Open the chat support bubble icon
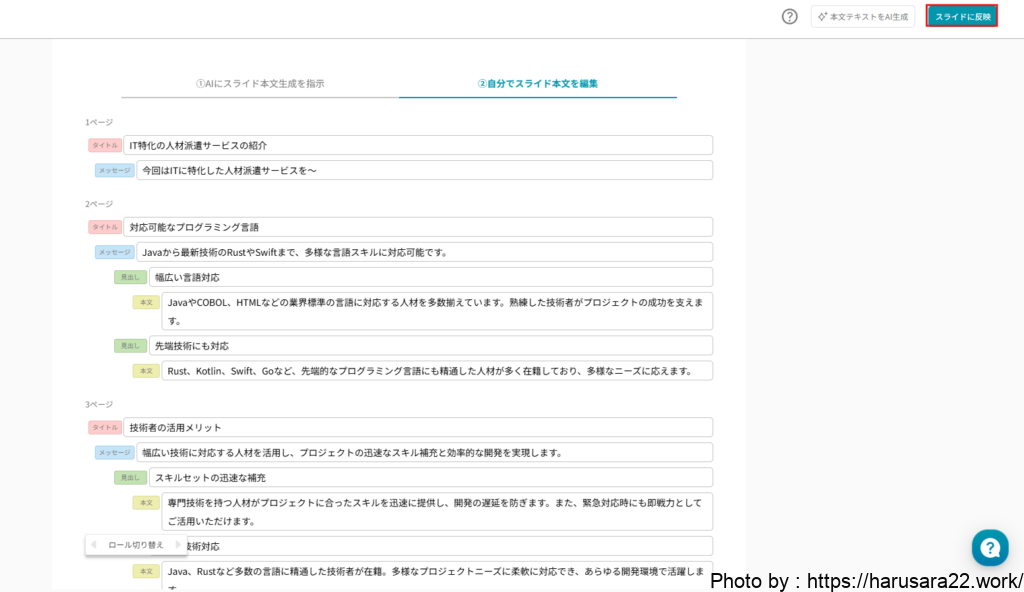 989,548
